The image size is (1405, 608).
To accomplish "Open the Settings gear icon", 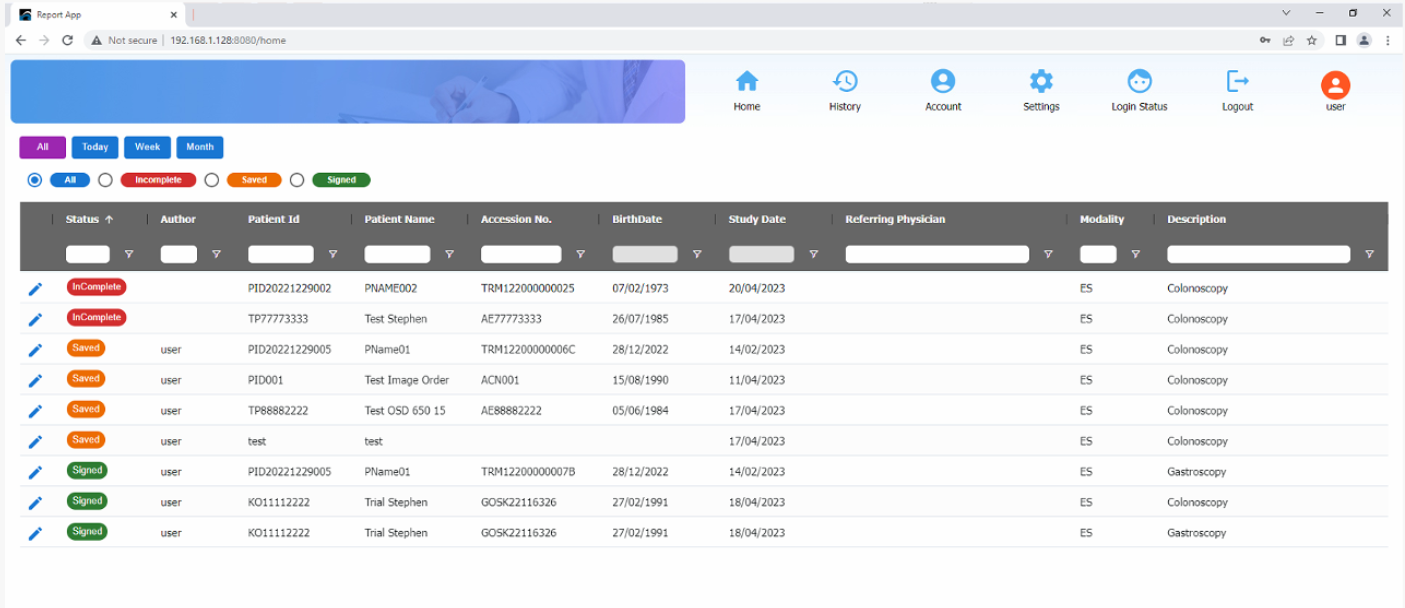I will point(1041,81).
